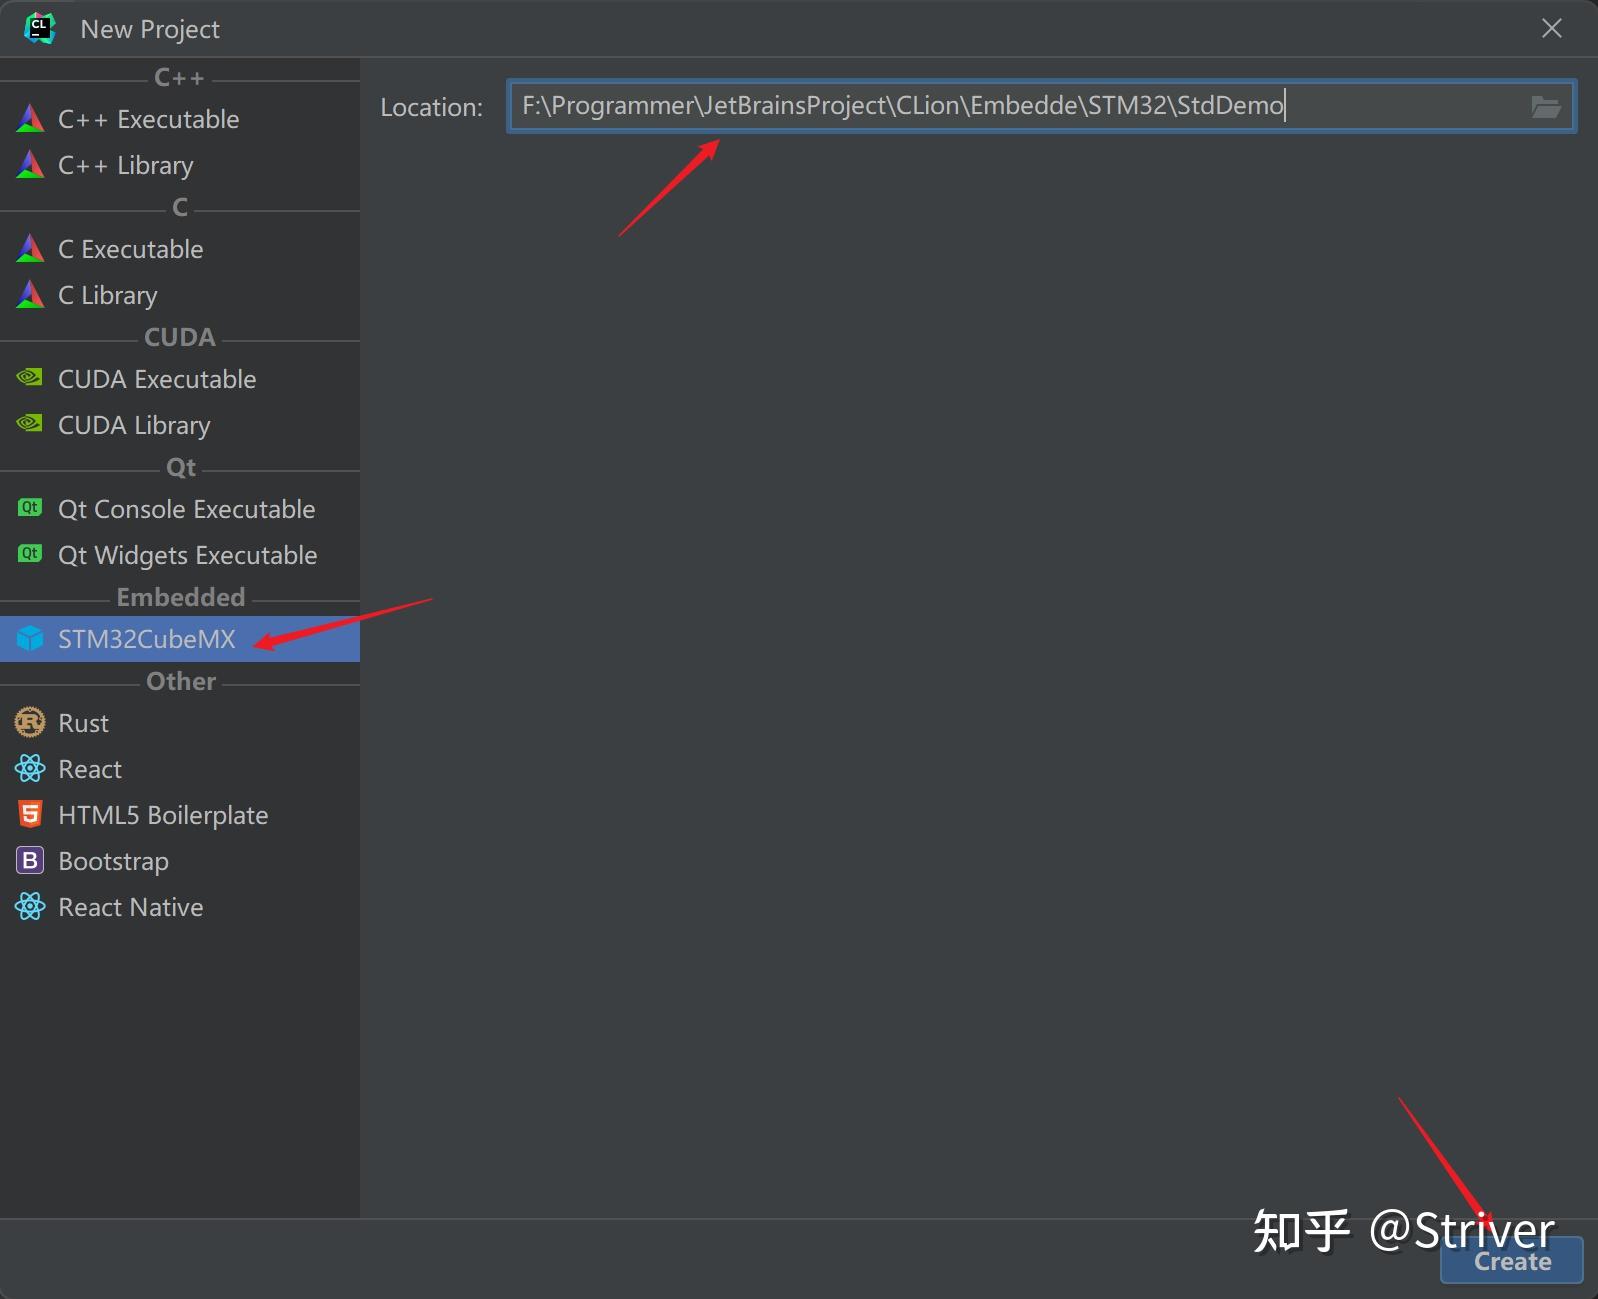Open the folder browse icon in Location field
The image size is (1598, 1299).
[x=1546, y=107]
